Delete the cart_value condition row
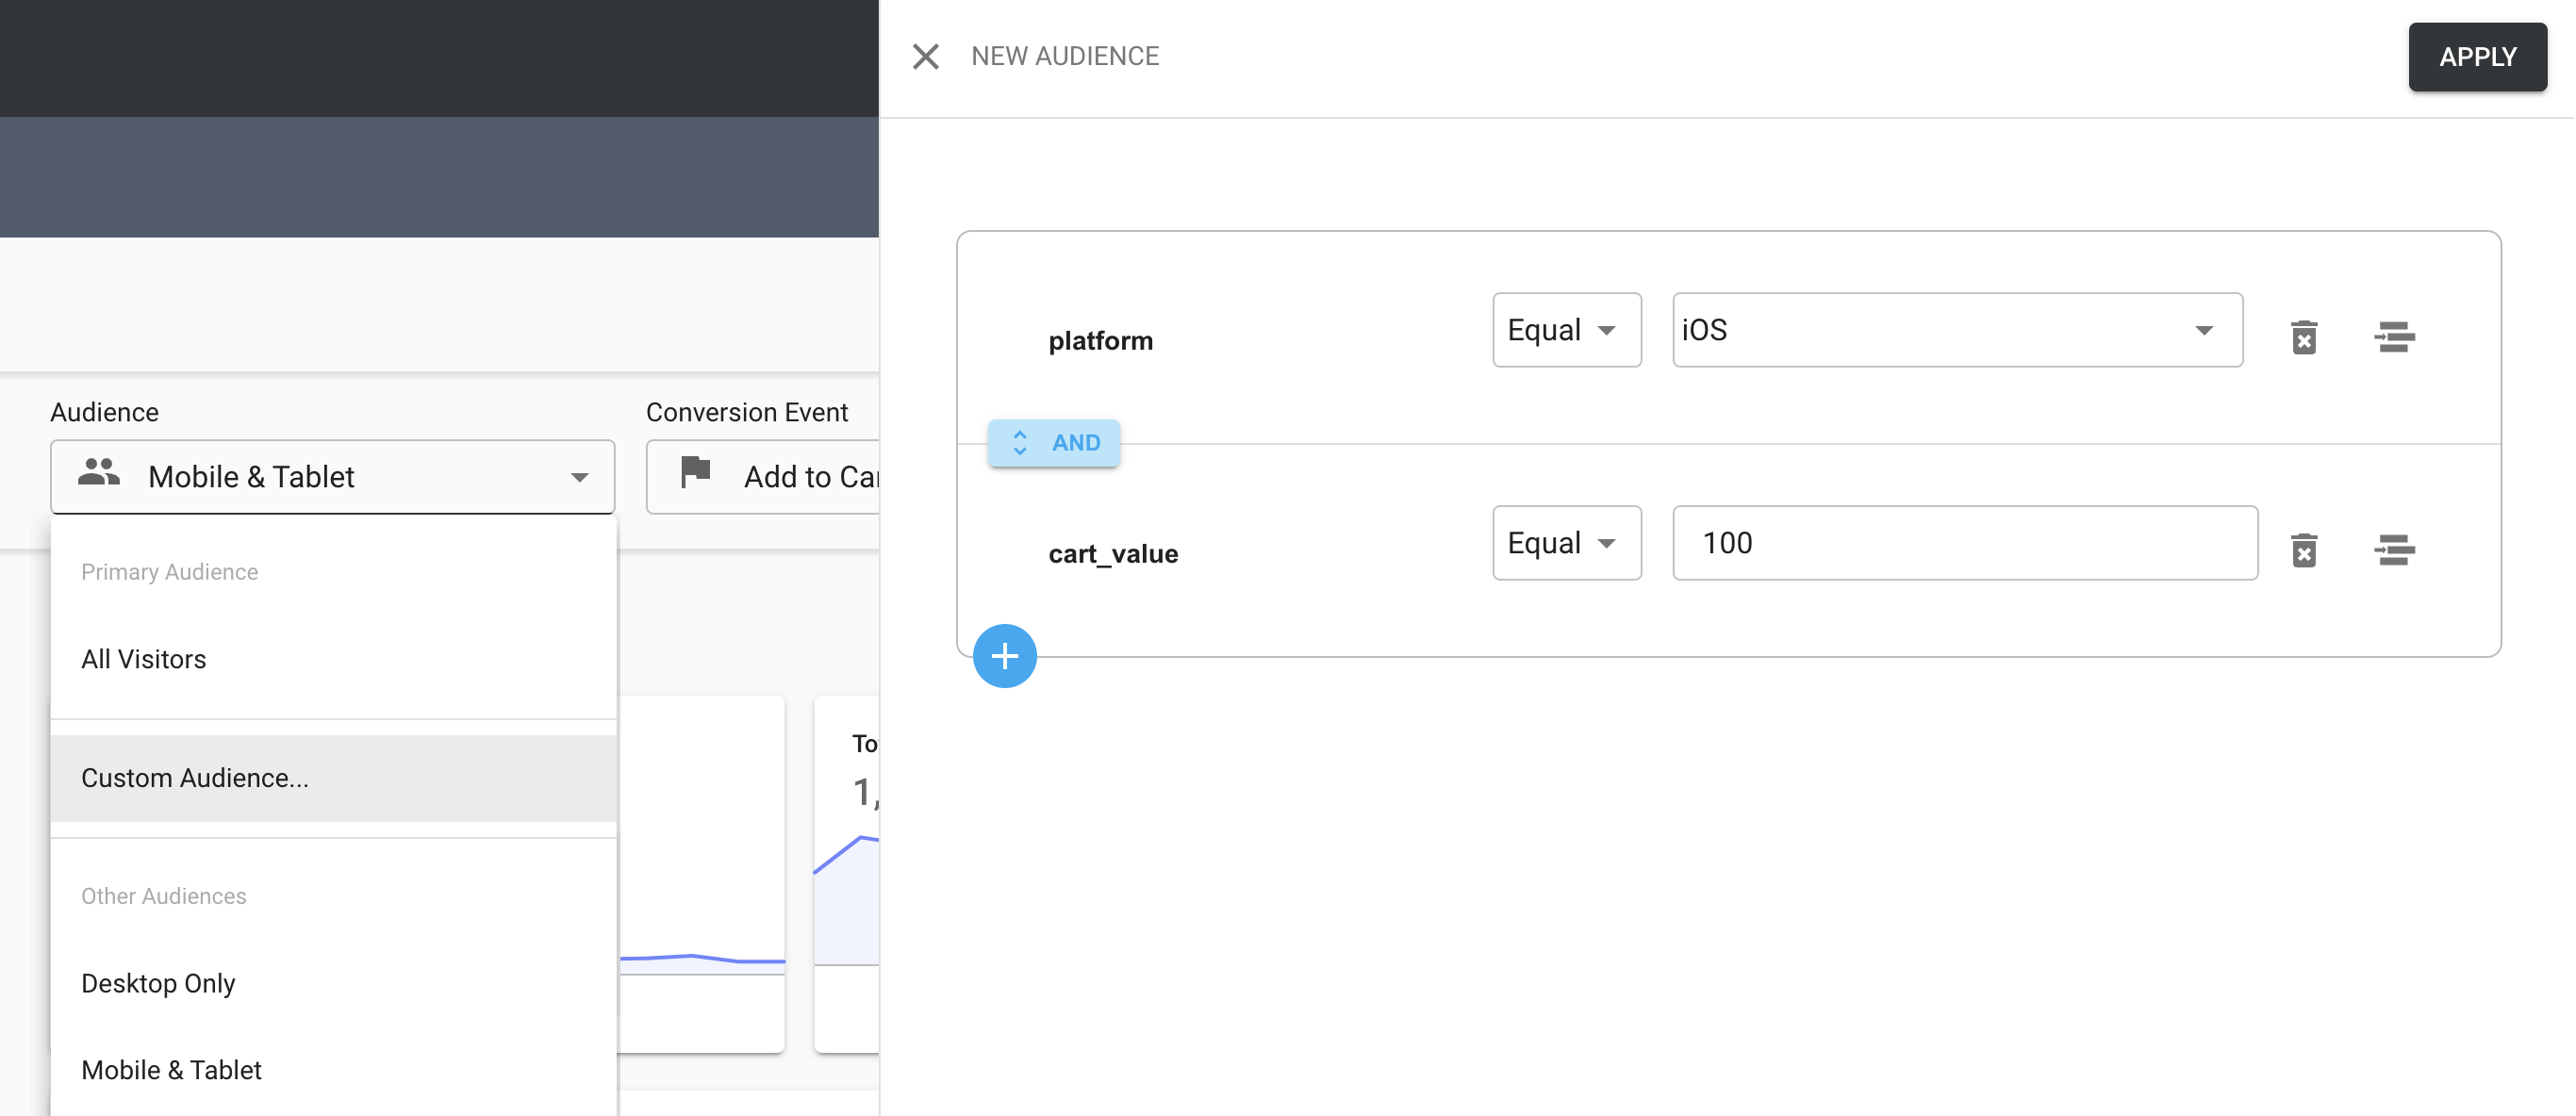This screenshot has width=2576, height=1116. pos(2304,550)
